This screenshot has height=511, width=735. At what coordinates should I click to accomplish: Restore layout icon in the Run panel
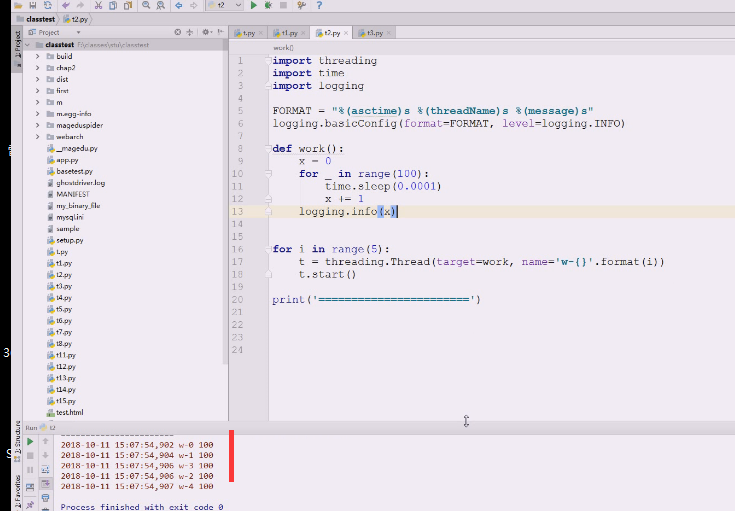pos(30,487)
